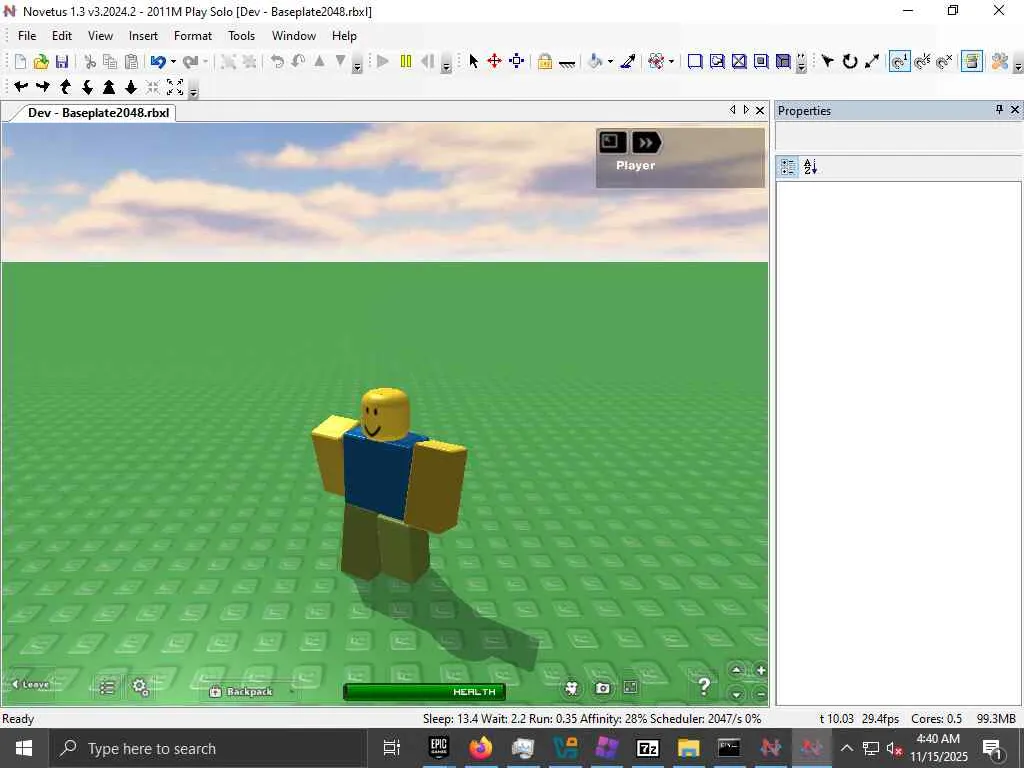Open the Material dropdown arrow
The width and height of the screenshot is (1024, 768).
point(671,62)
